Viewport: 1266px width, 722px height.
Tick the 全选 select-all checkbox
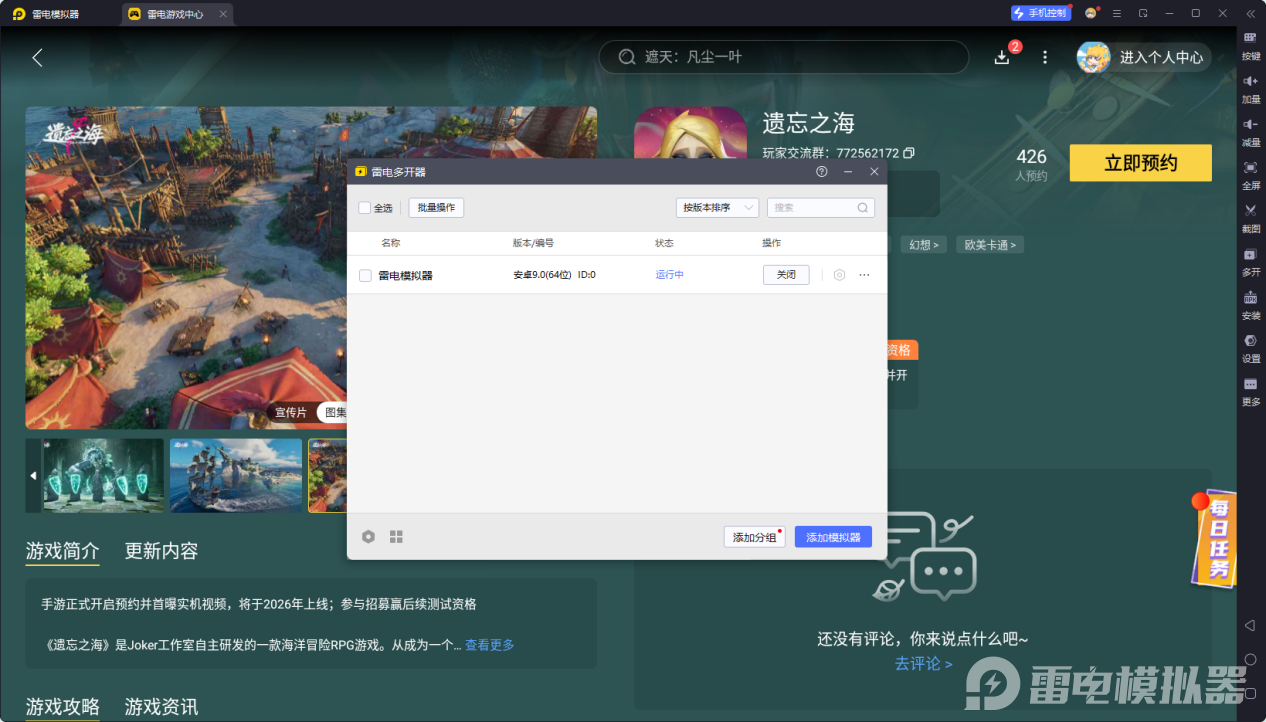click(x=365, y=208)
